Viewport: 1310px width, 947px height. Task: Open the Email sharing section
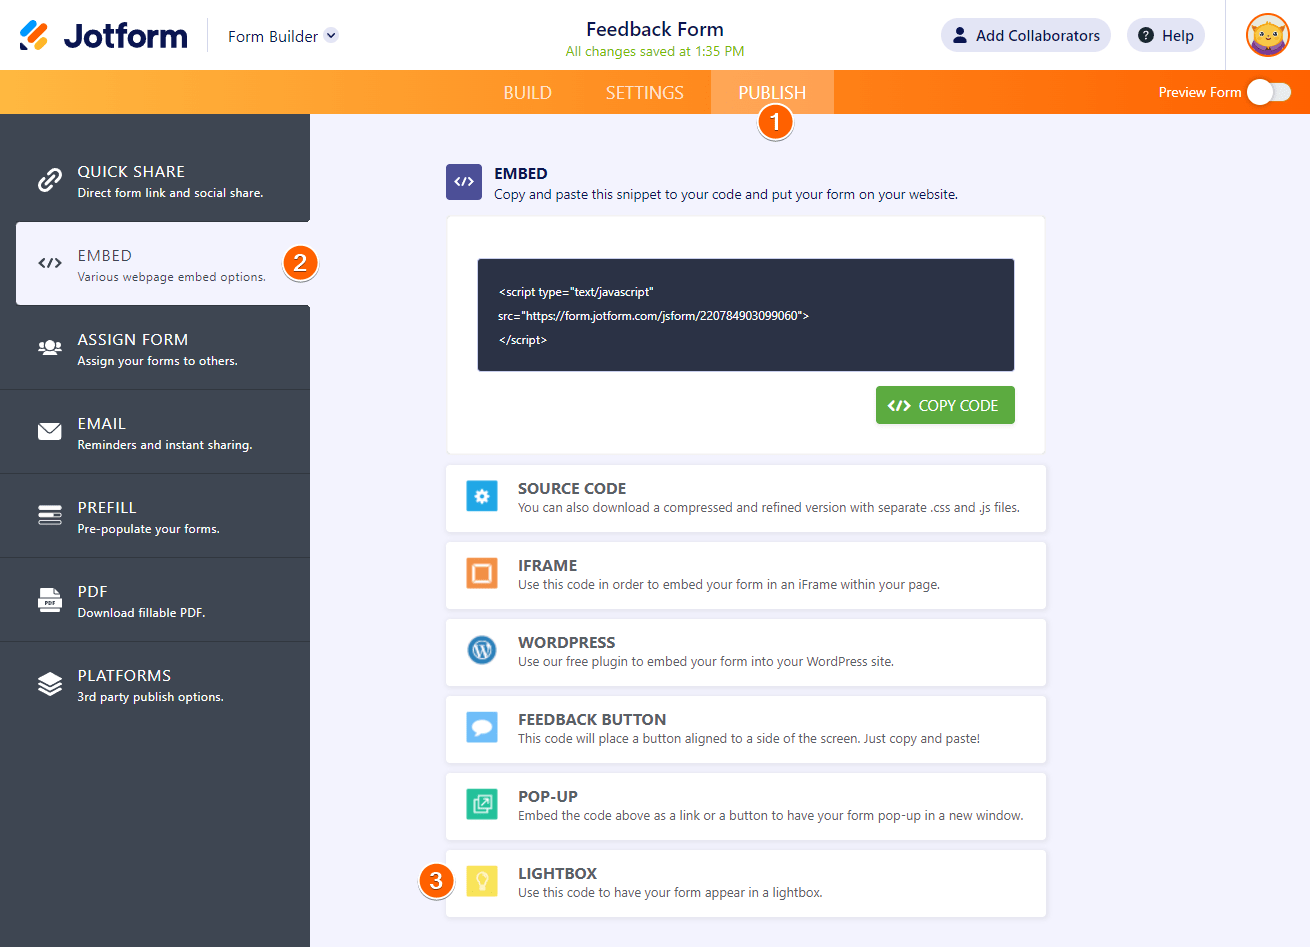[155, 432]
